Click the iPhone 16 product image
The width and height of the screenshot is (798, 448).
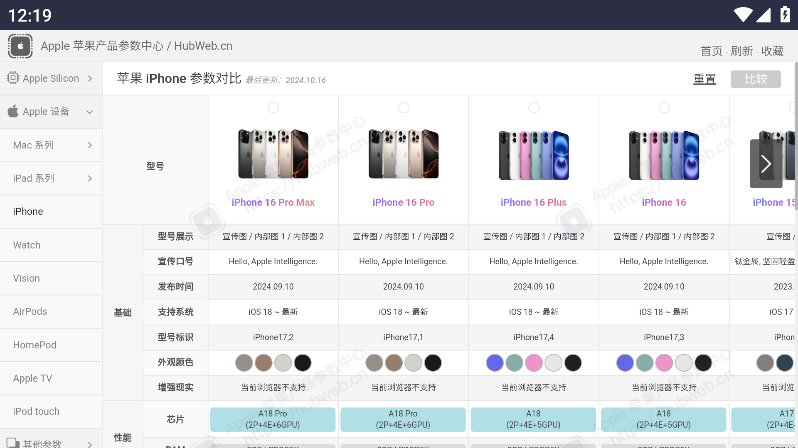click(664, 155)
